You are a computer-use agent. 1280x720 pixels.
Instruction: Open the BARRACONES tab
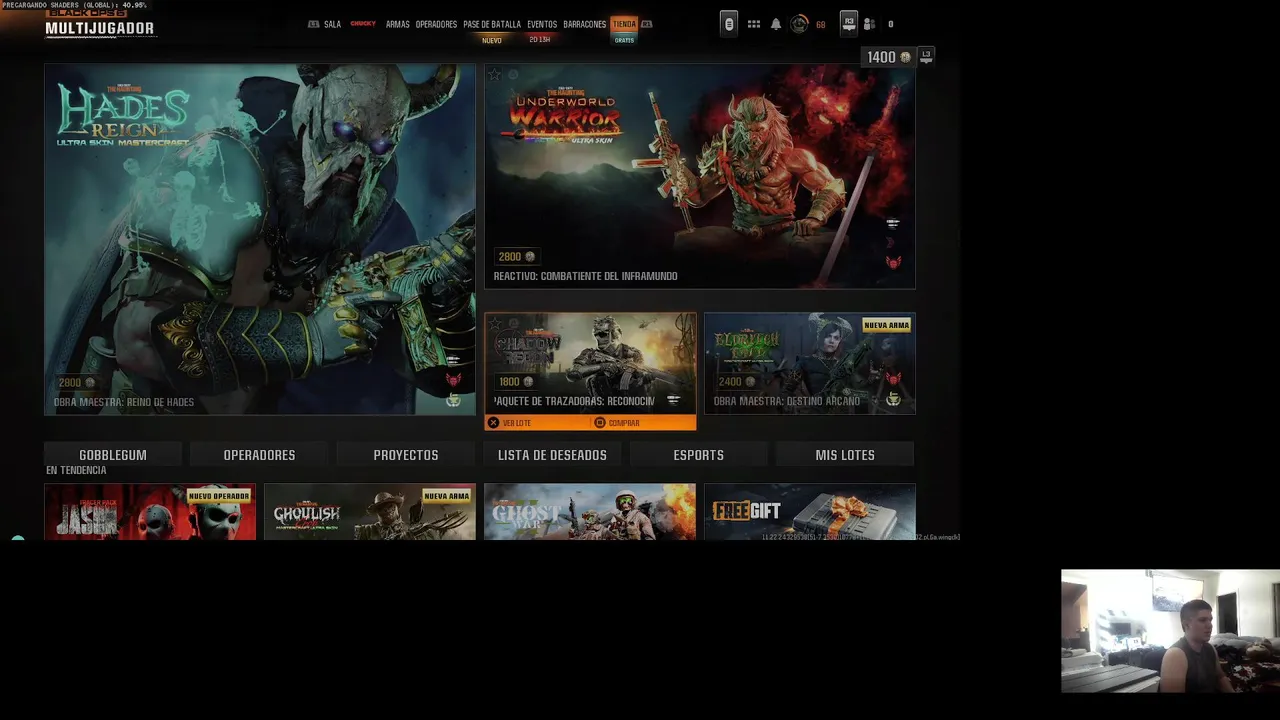[584, 24]
